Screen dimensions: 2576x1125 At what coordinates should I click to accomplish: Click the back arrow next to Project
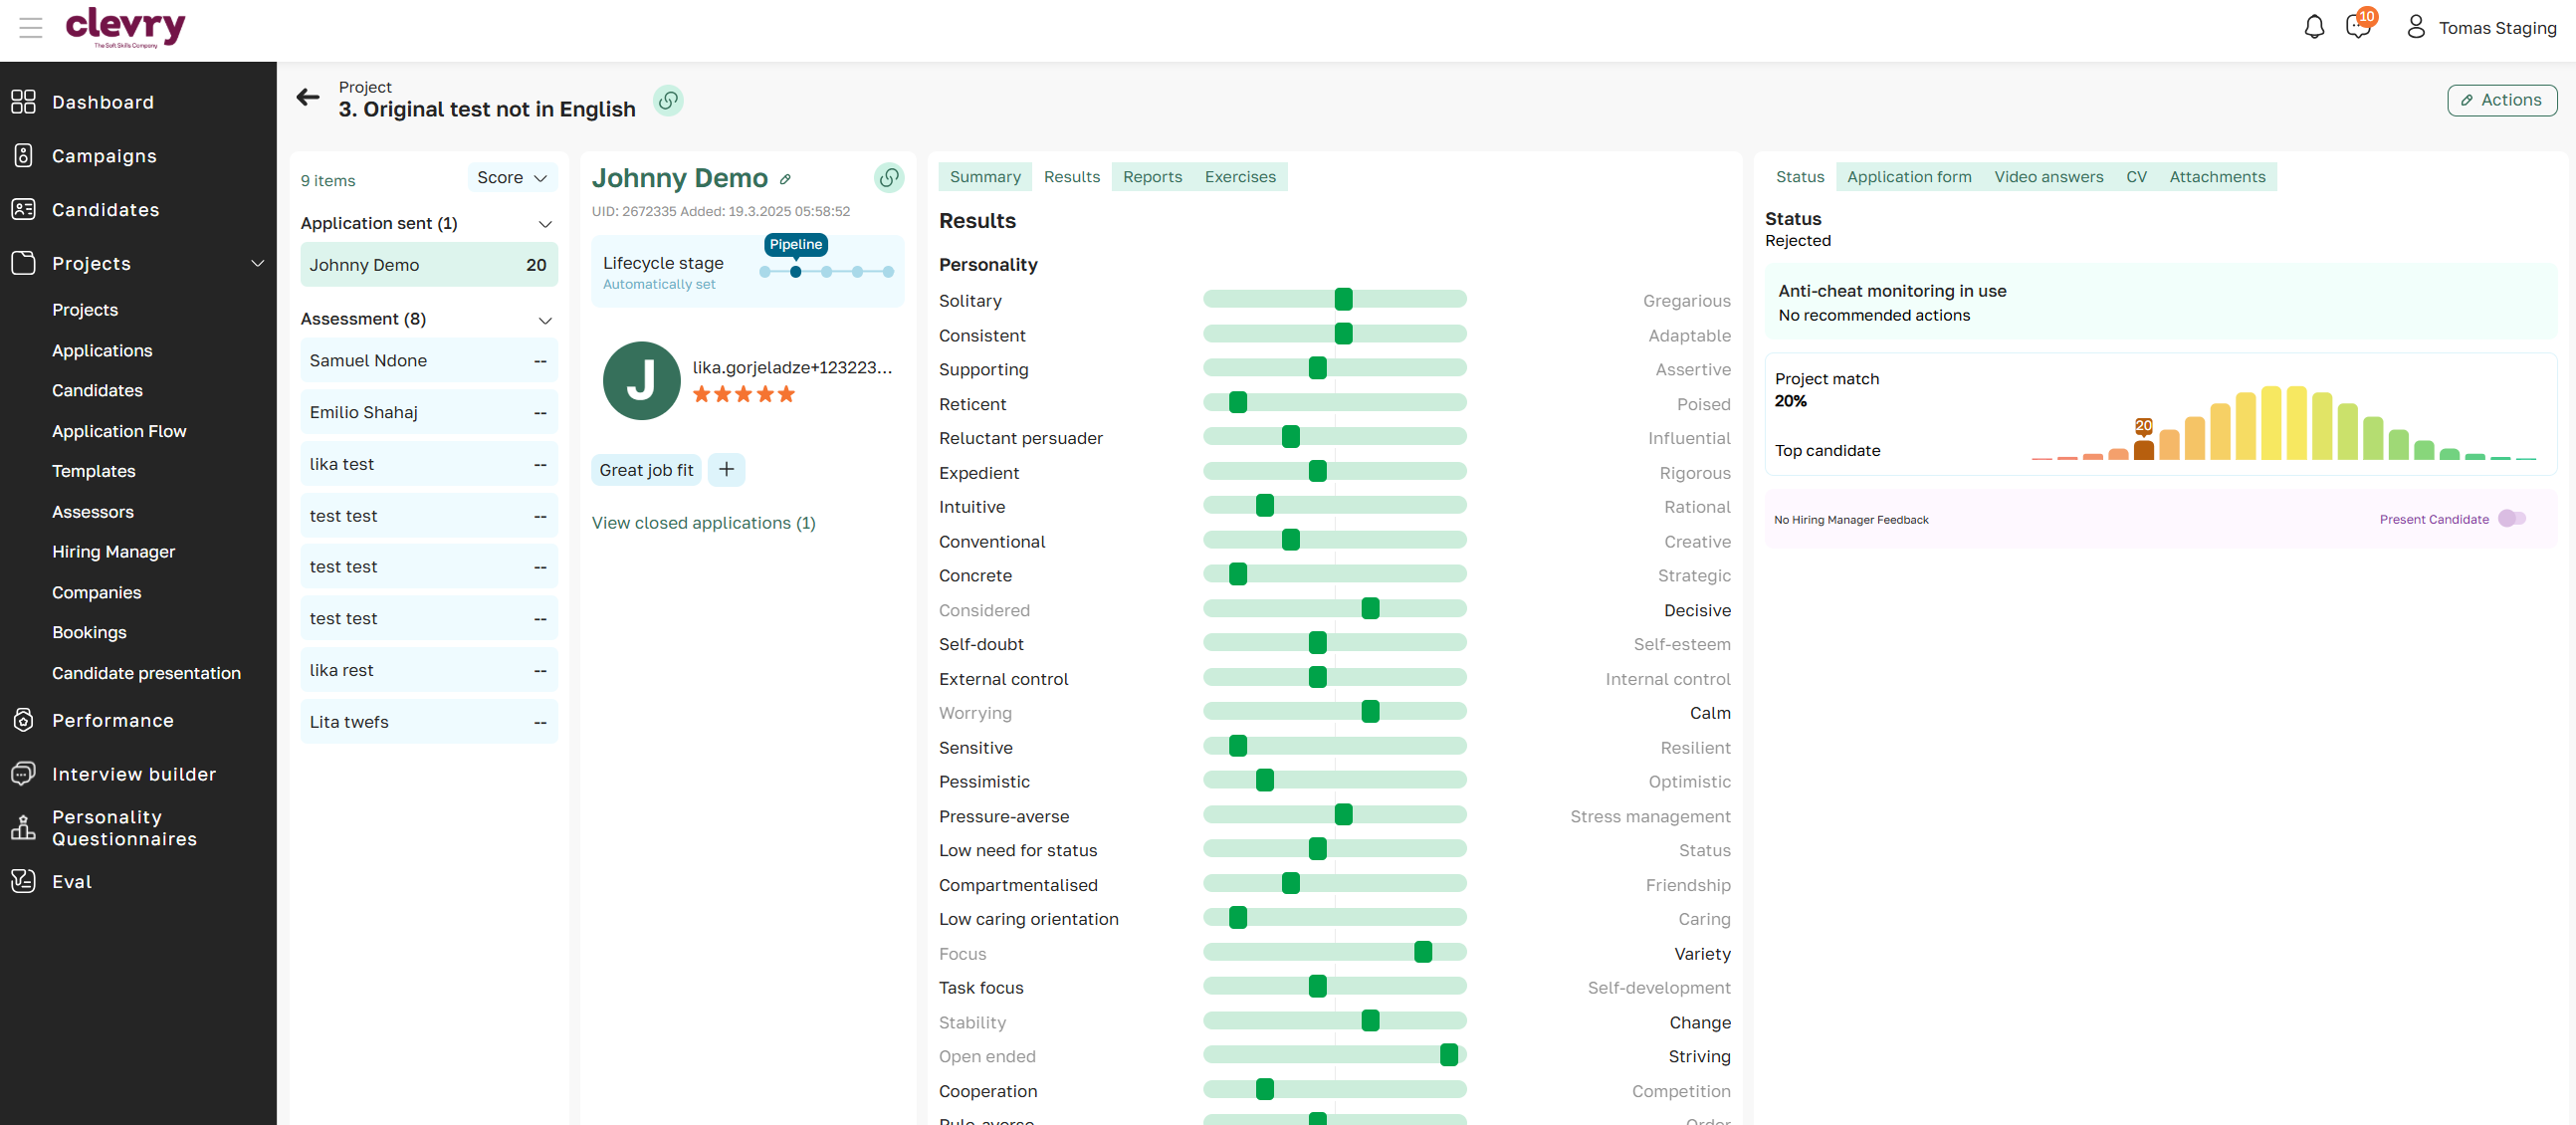point(308,97)
